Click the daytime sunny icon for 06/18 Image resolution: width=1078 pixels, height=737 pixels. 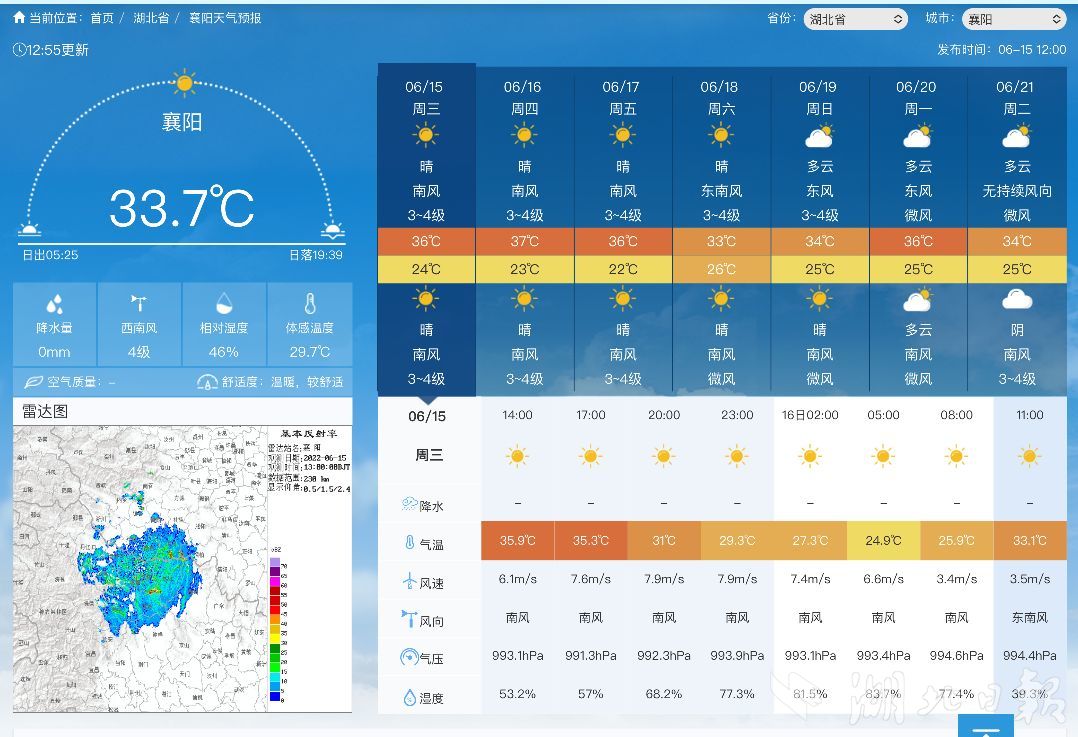[721, 135]
